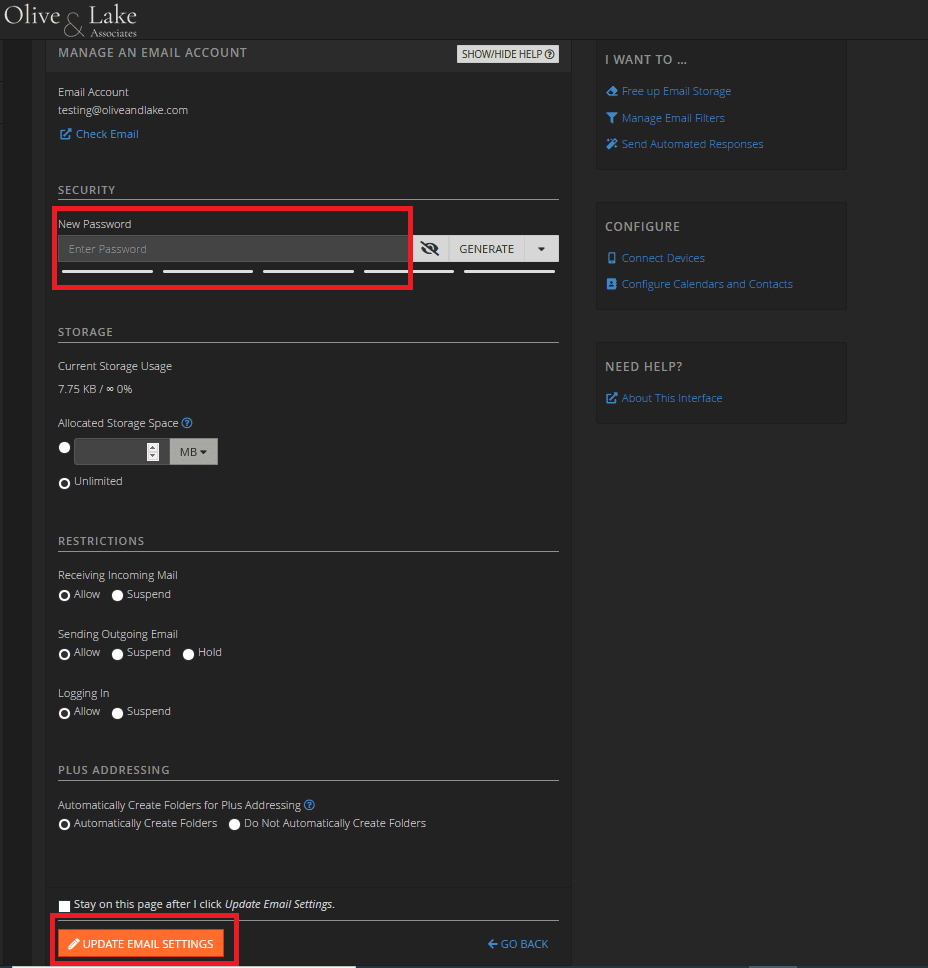Click the Free up Email Storage icon

[x=611, y=91]
